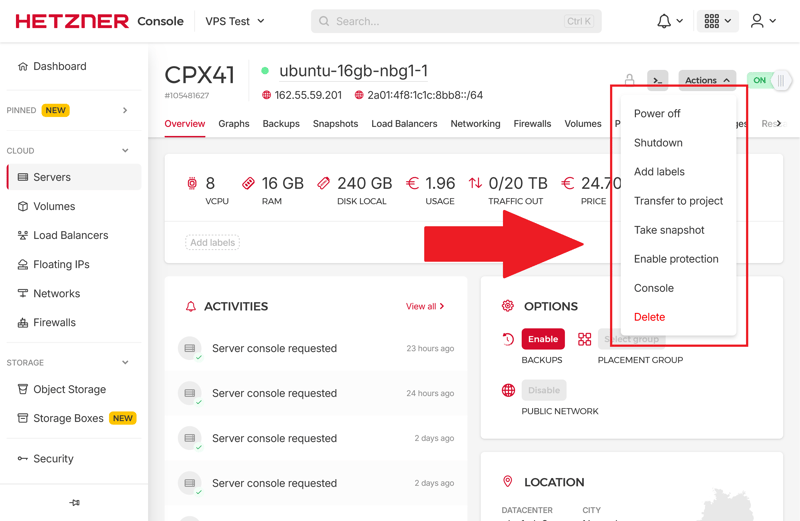Expand the Pinned section chevron
This screenshot has width=800, height=521.
click(x=125, y=110)
